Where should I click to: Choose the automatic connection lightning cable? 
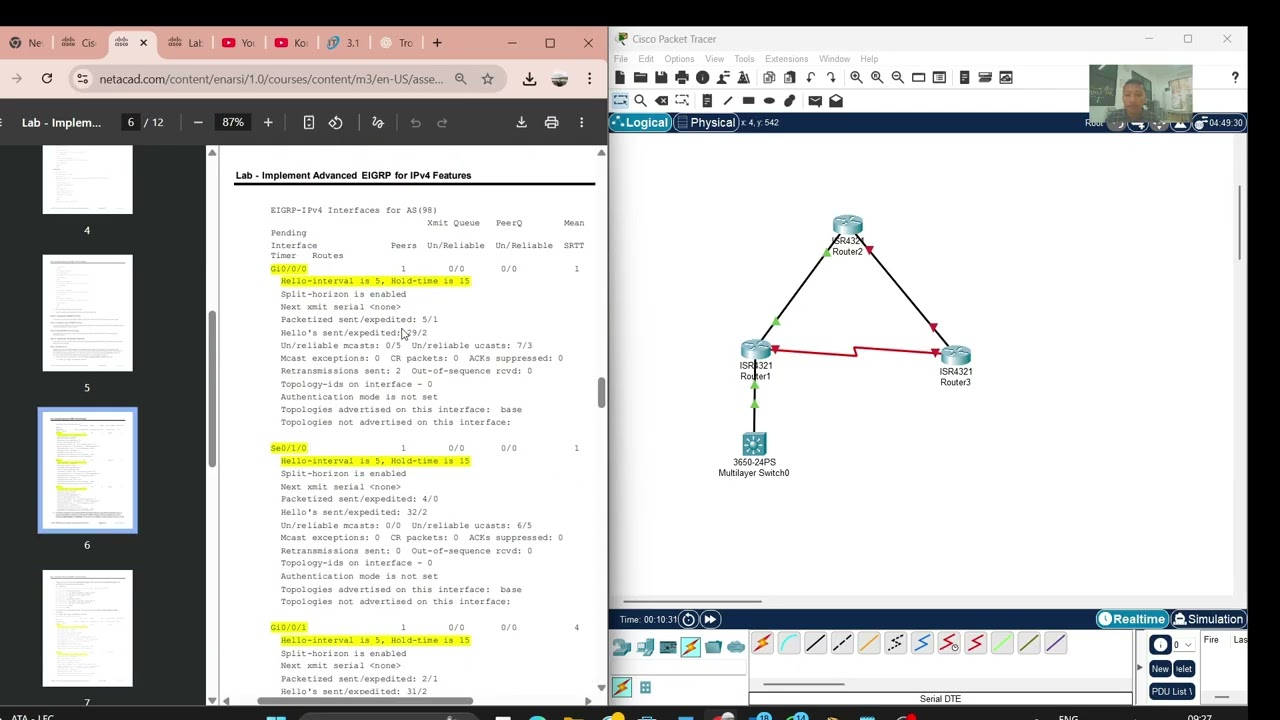tap(762, 644)
